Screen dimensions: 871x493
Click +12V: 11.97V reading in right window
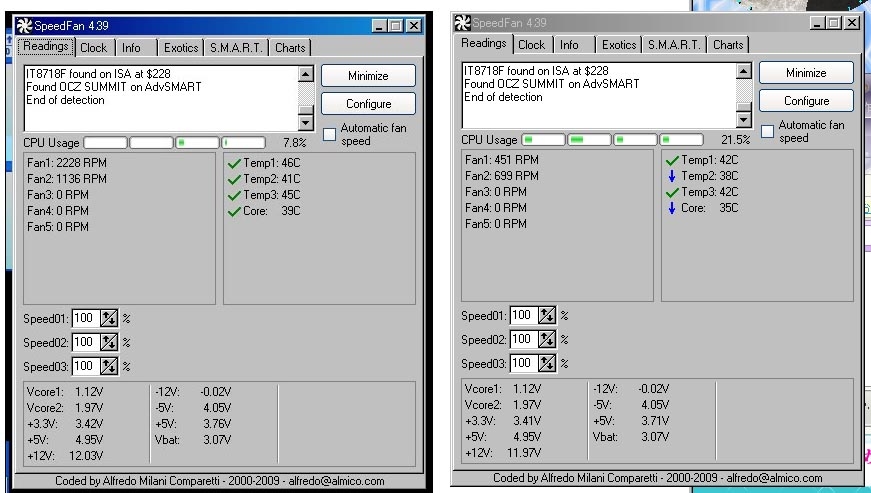point(503,453)
